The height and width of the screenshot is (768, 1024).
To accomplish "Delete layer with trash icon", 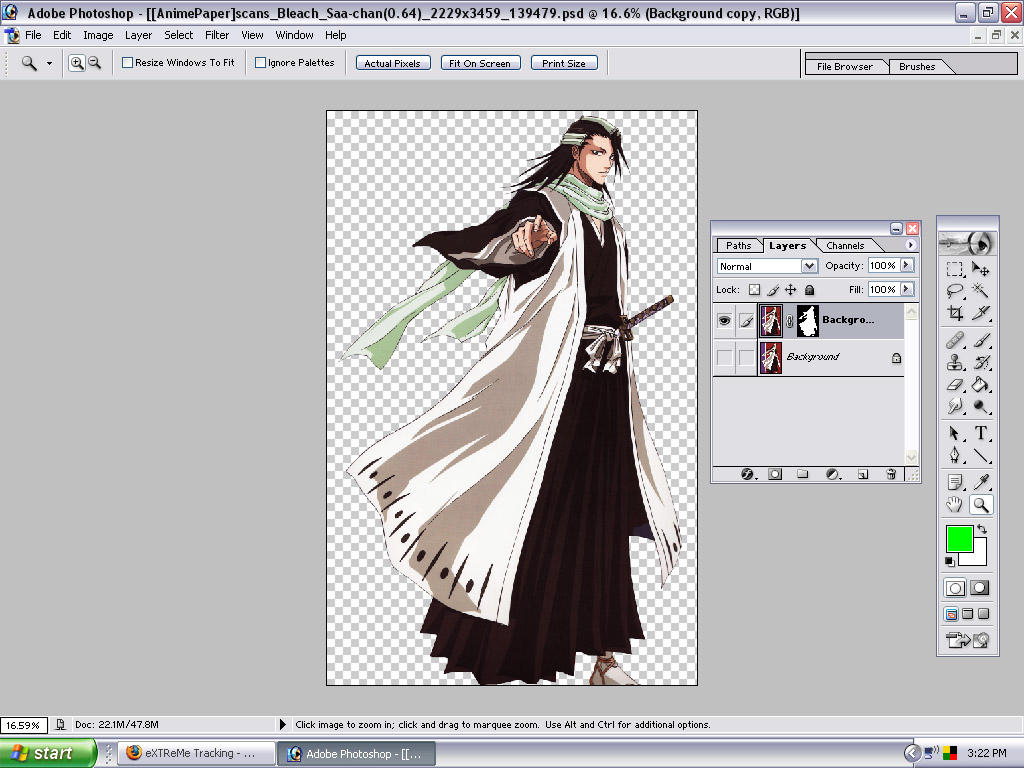I will [x=891, y=474].
